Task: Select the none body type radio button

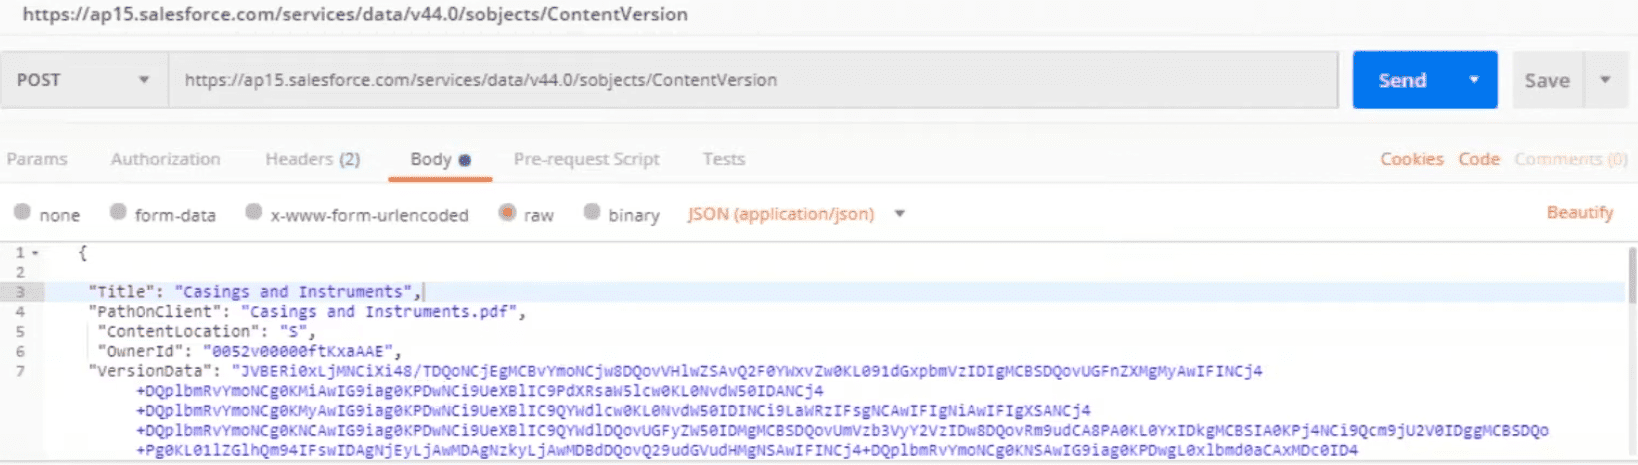Action: point(22,212)
